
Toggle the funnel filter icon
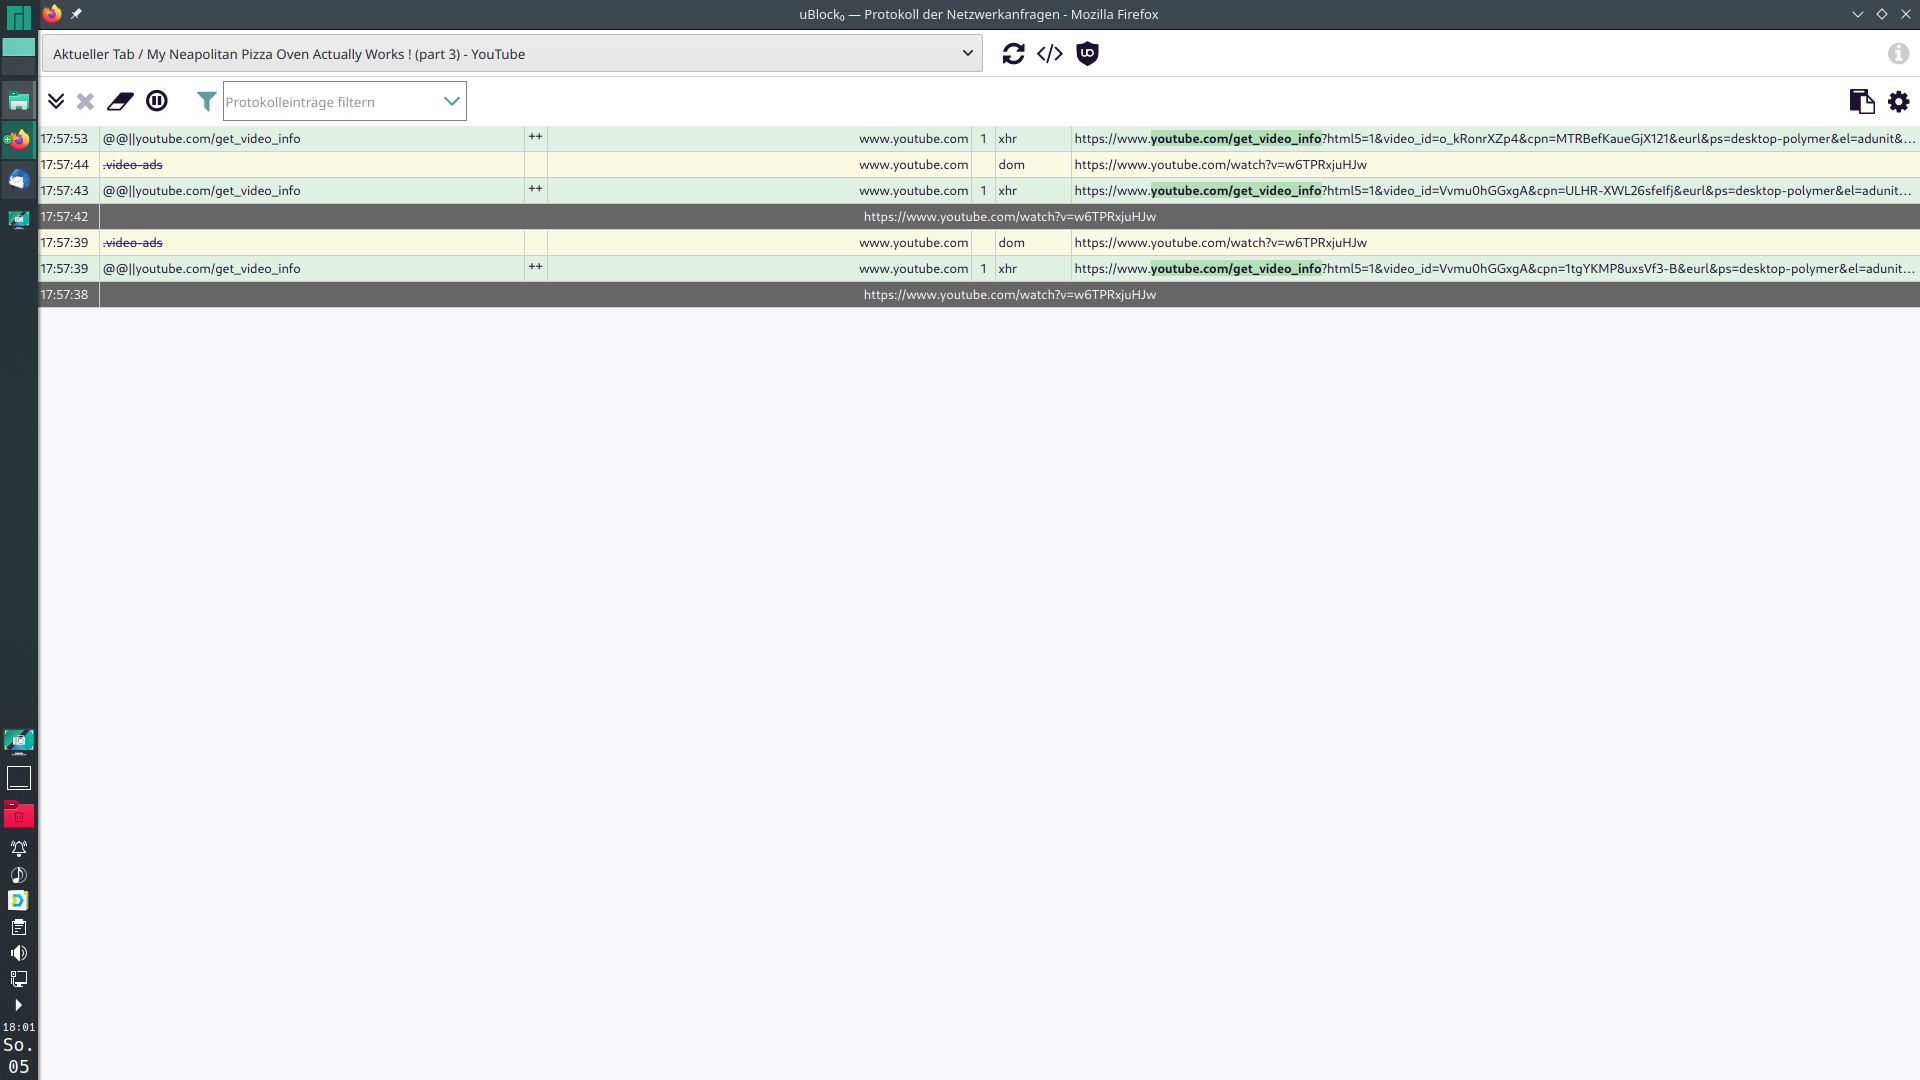(206, 101)
